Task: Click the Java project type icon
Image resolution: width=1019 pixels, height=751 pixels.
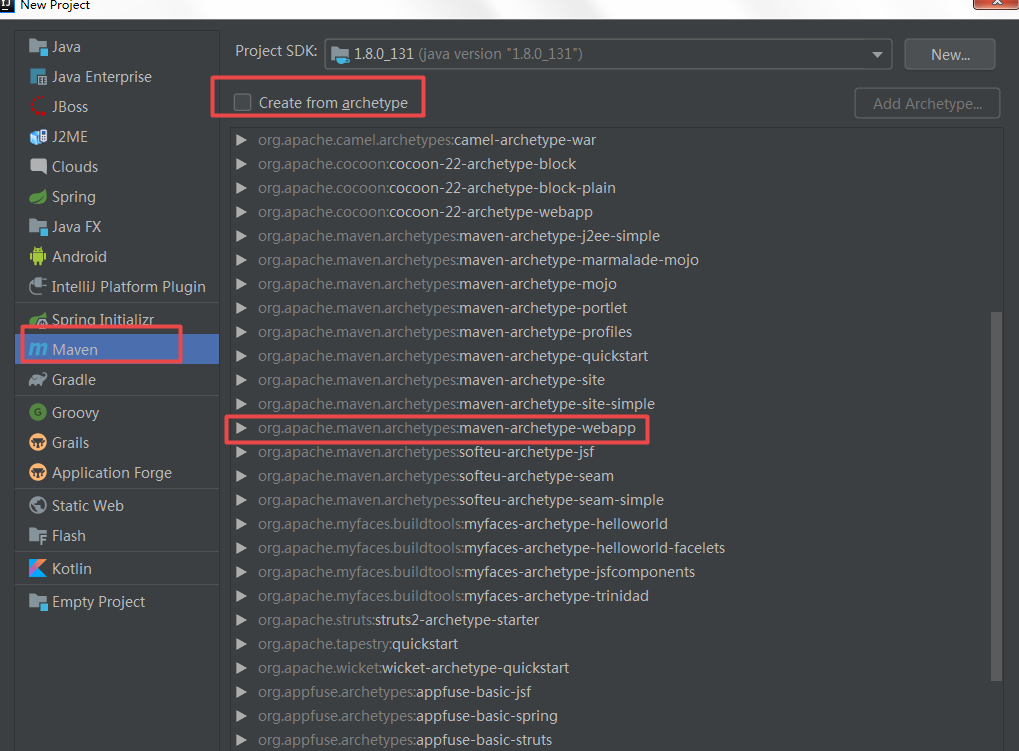Action: (38, 47)
